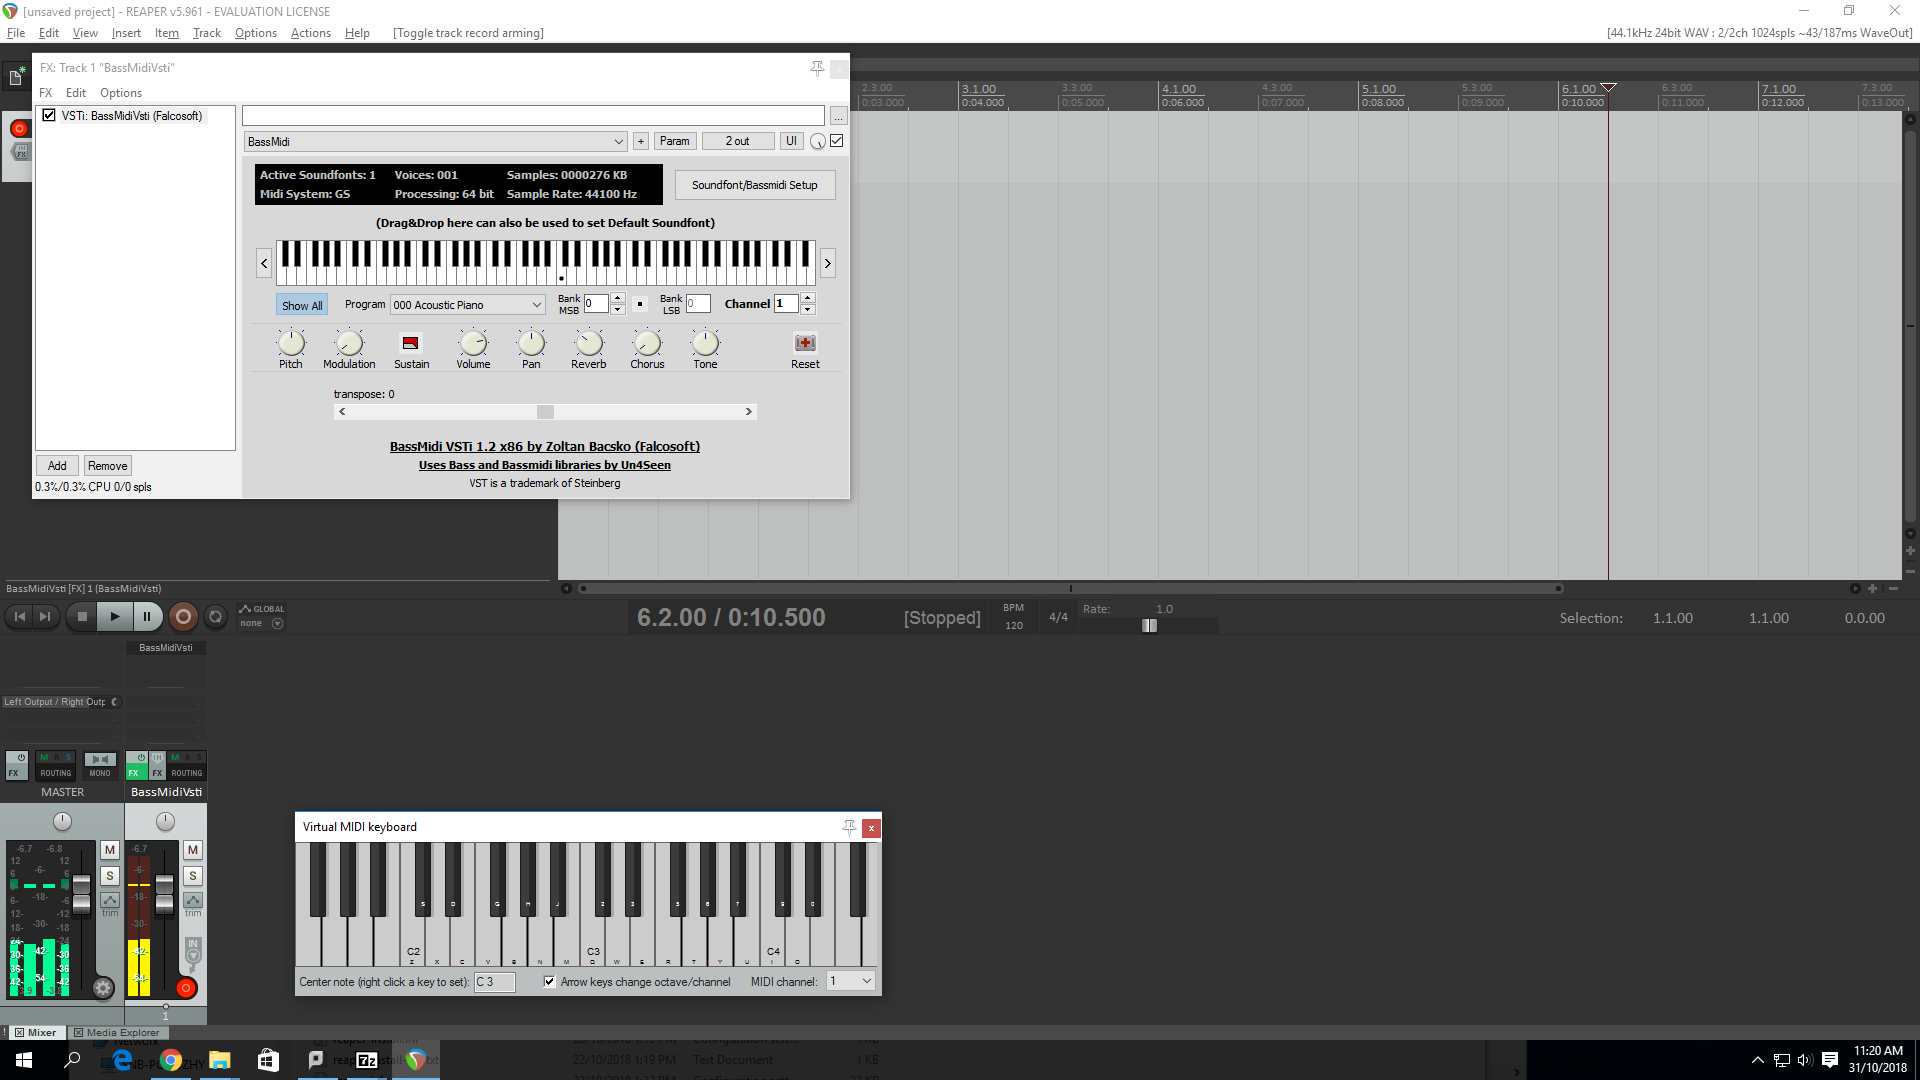
Task: Click the transport Record button
Action: (x=183, y=617)
